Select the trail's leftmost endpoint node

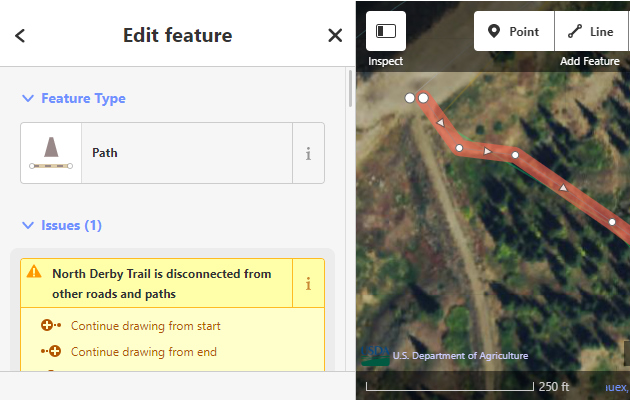pyautogui.click(x=409, y=98)
